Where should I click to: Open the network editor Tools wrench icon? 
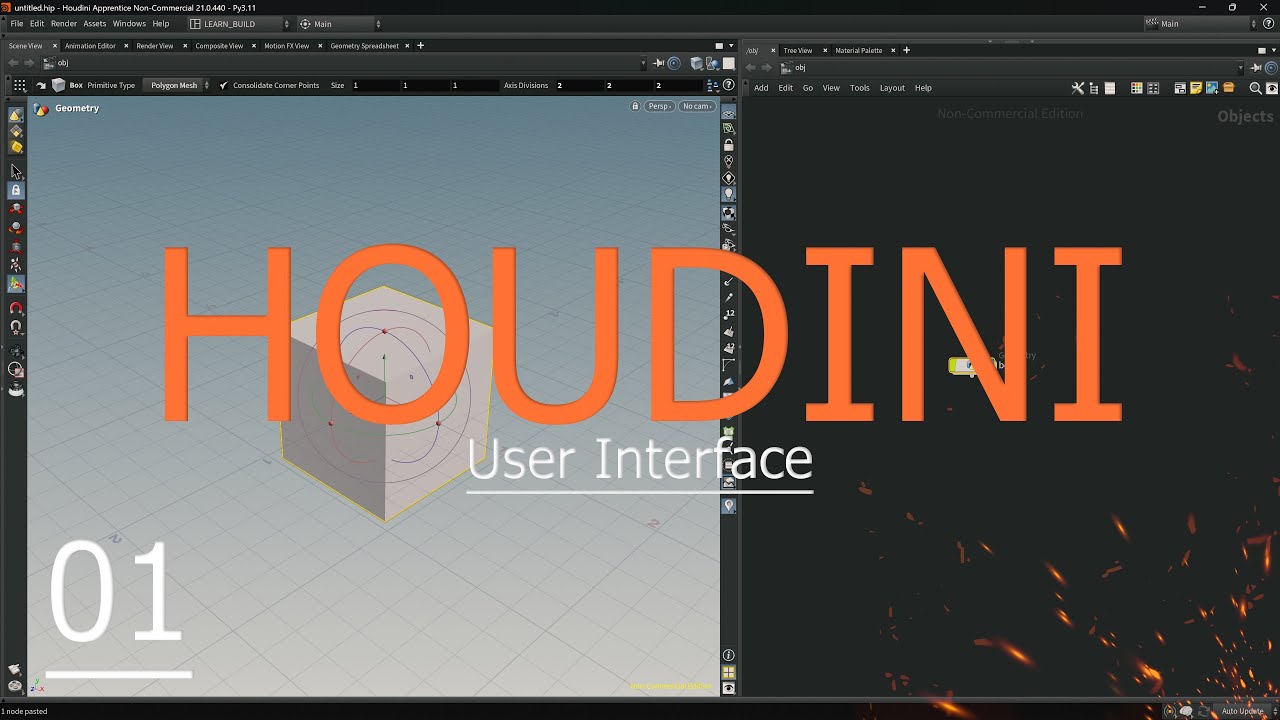1078,88
